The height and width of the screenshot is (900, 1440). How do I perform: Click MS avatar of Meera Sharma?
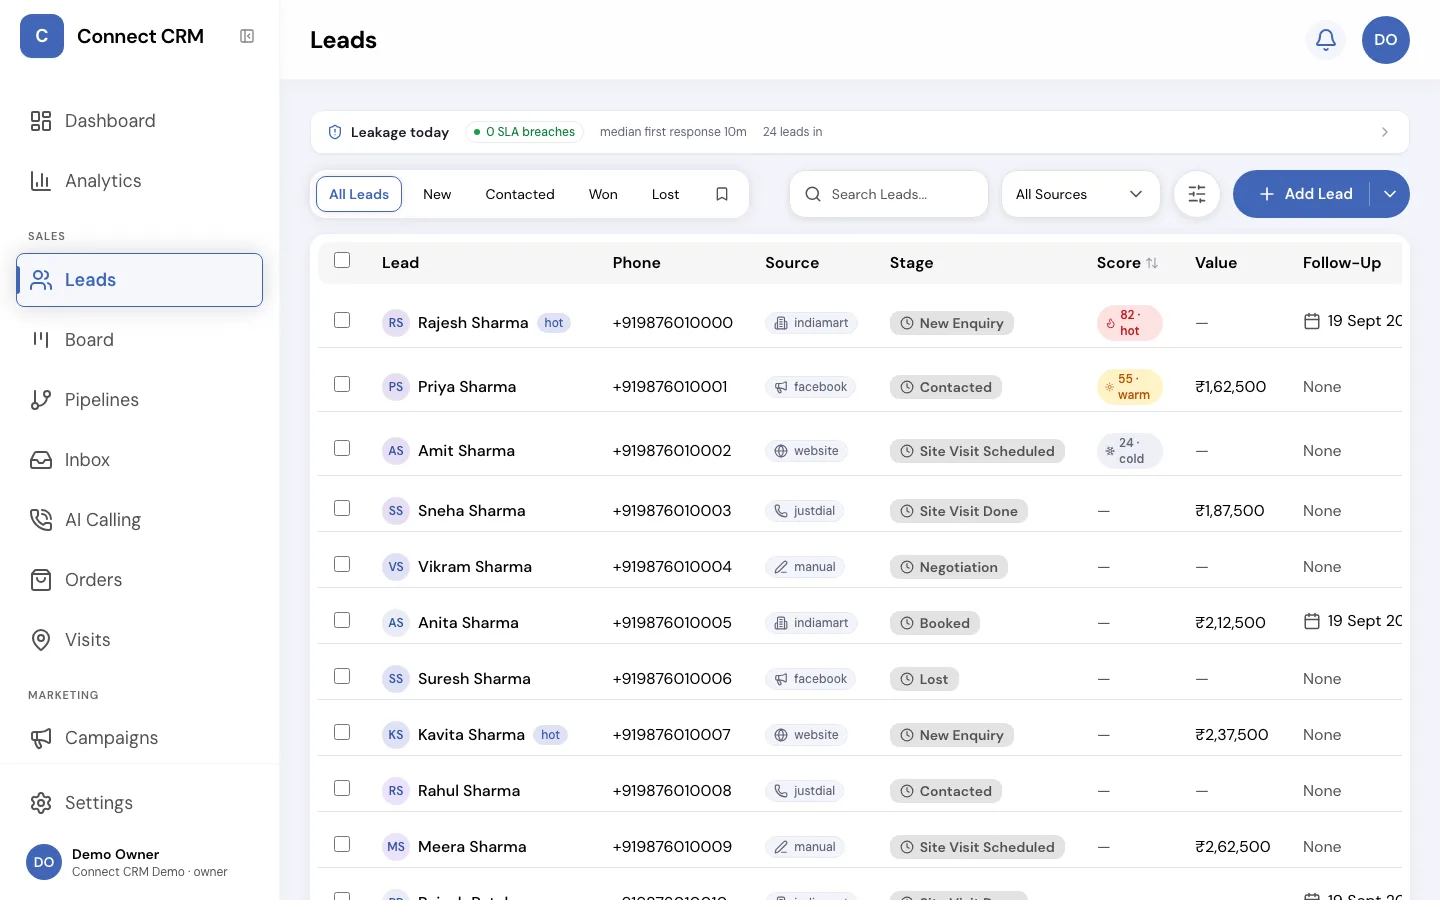[x=396, y=847]
